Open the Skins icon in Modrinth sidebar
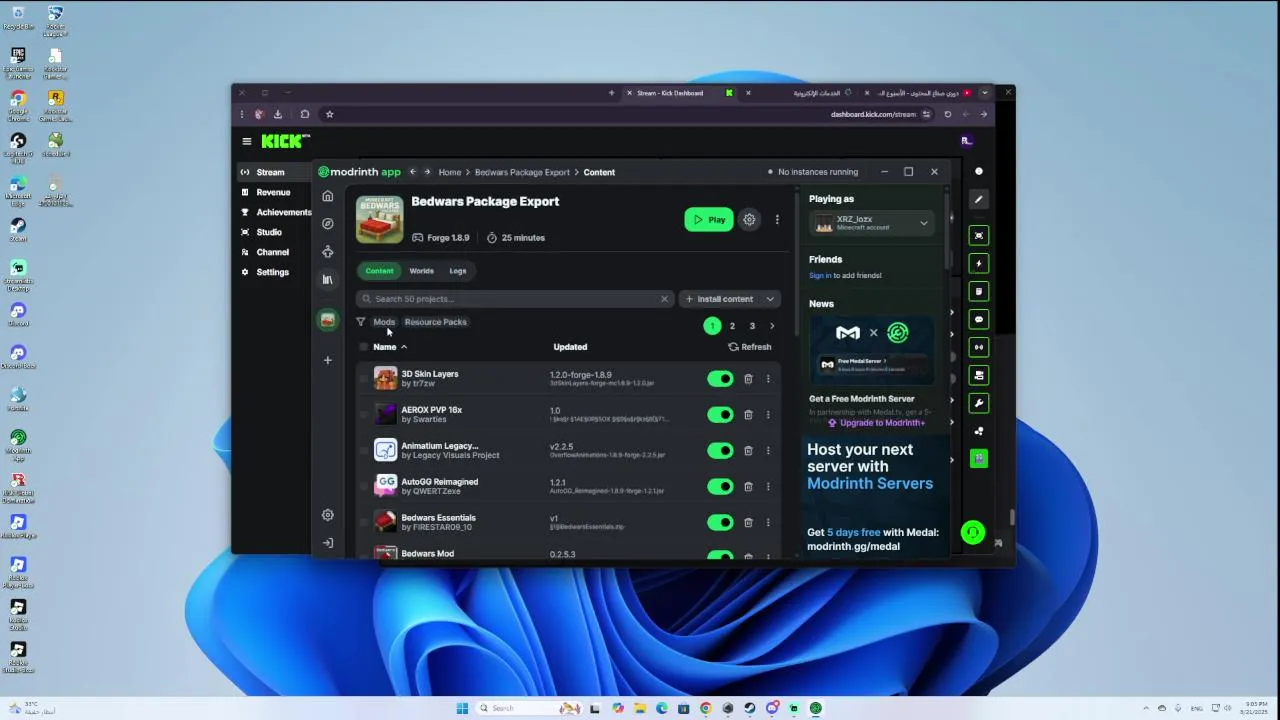 [327, 252]
